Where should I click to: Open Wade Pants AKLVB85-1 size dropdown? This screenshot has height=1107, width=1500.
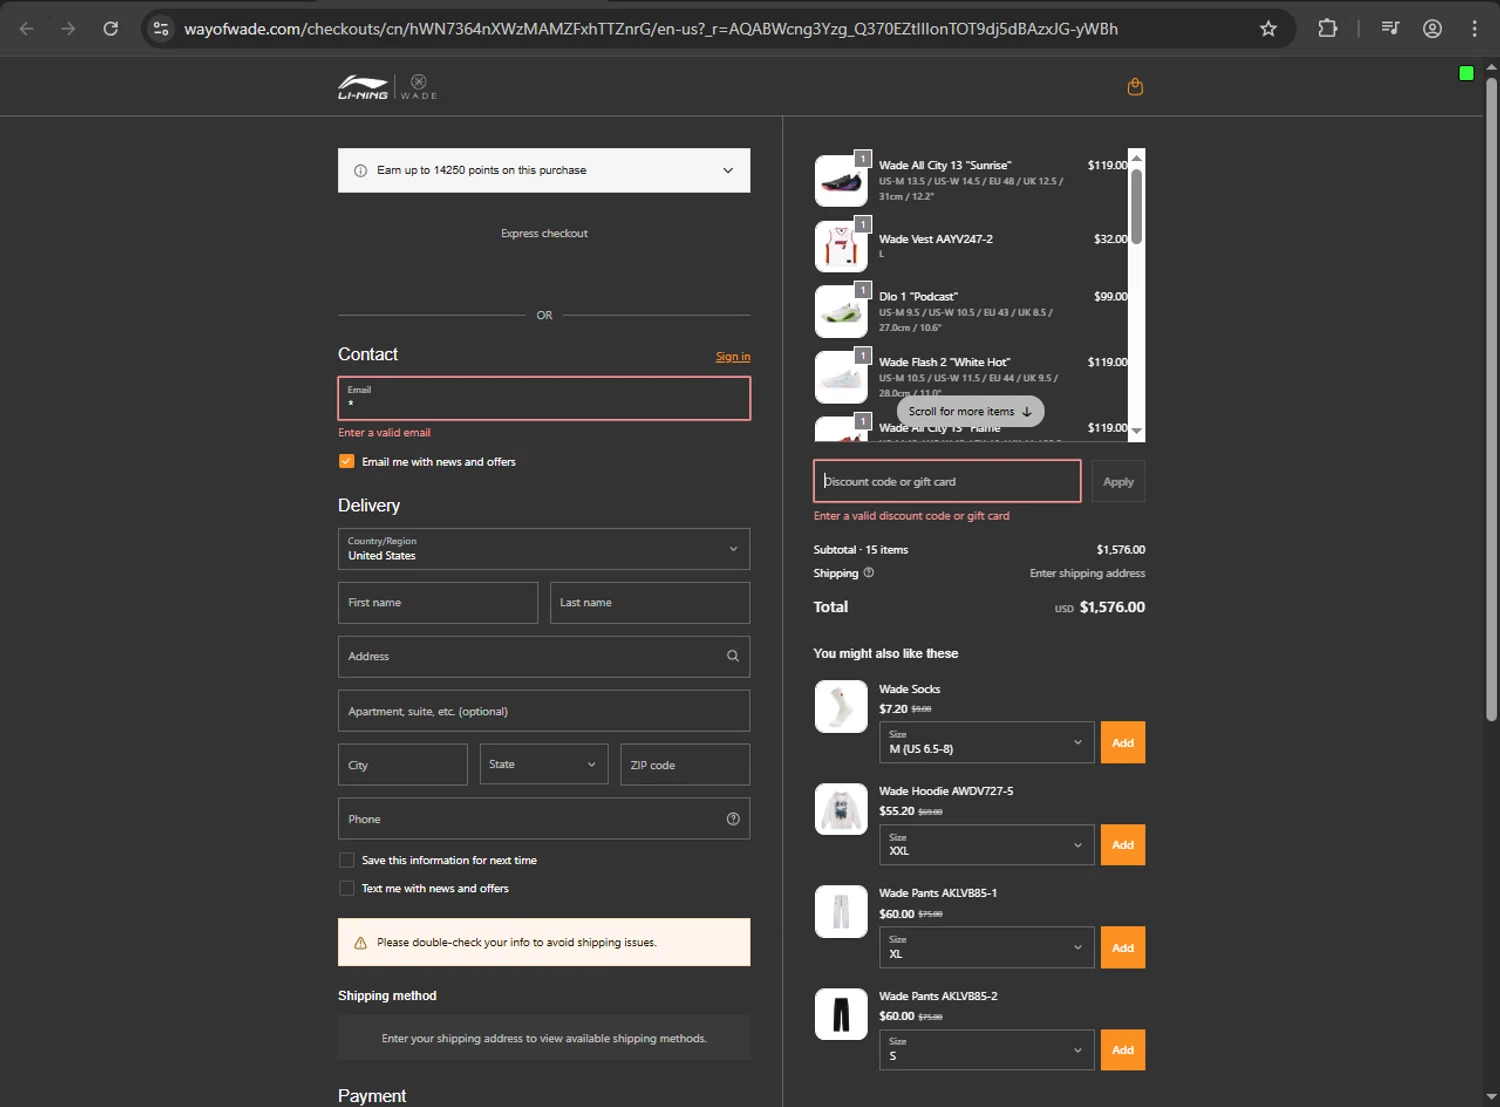986,947
